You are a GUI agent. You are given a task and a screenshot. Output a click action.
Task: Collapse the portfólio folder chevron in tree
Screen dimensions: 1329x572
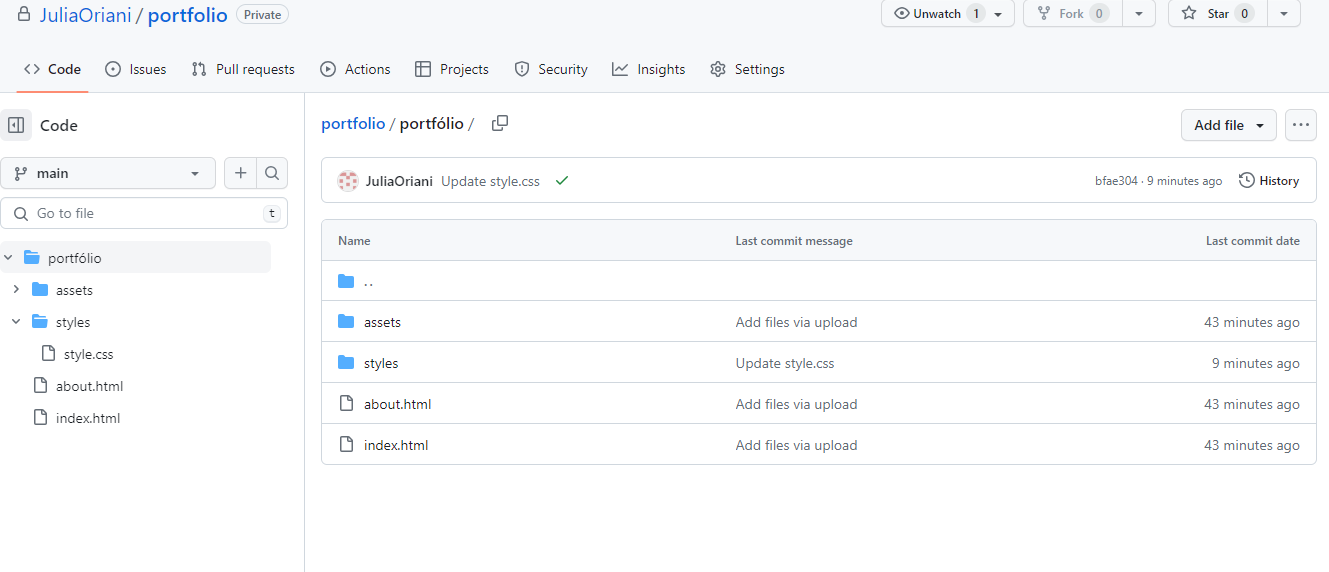pyautogui.click(x=8, y=258)
